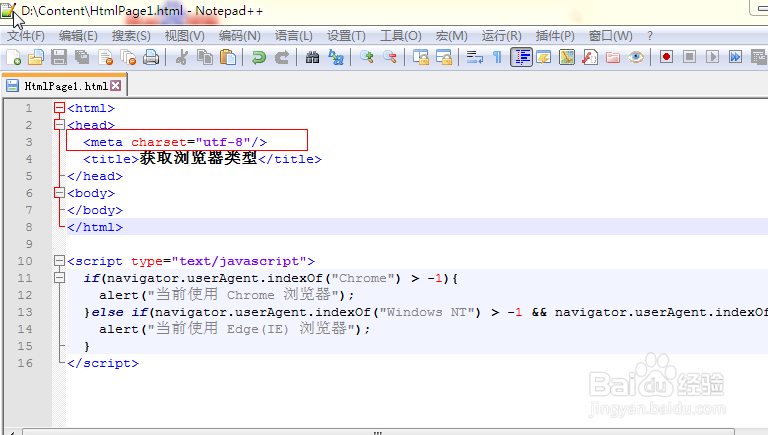Image resolution: width=768 pixels, height=435 pixels.
Task: Synchronize vertical scrolling toolbar icon
Action: 421,57
